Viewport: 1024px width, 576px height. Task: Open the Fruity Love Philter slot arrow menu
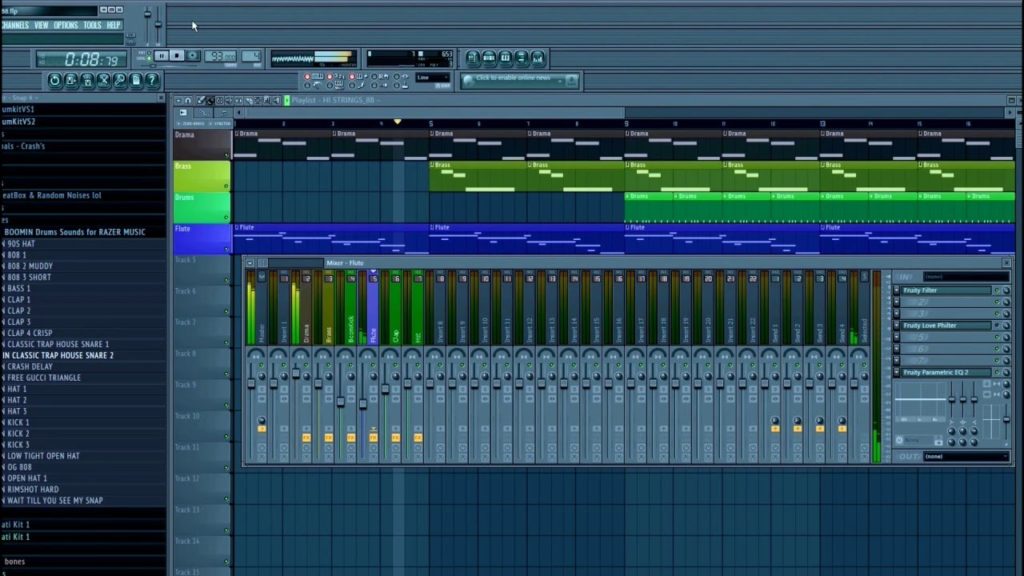point(897,325)
